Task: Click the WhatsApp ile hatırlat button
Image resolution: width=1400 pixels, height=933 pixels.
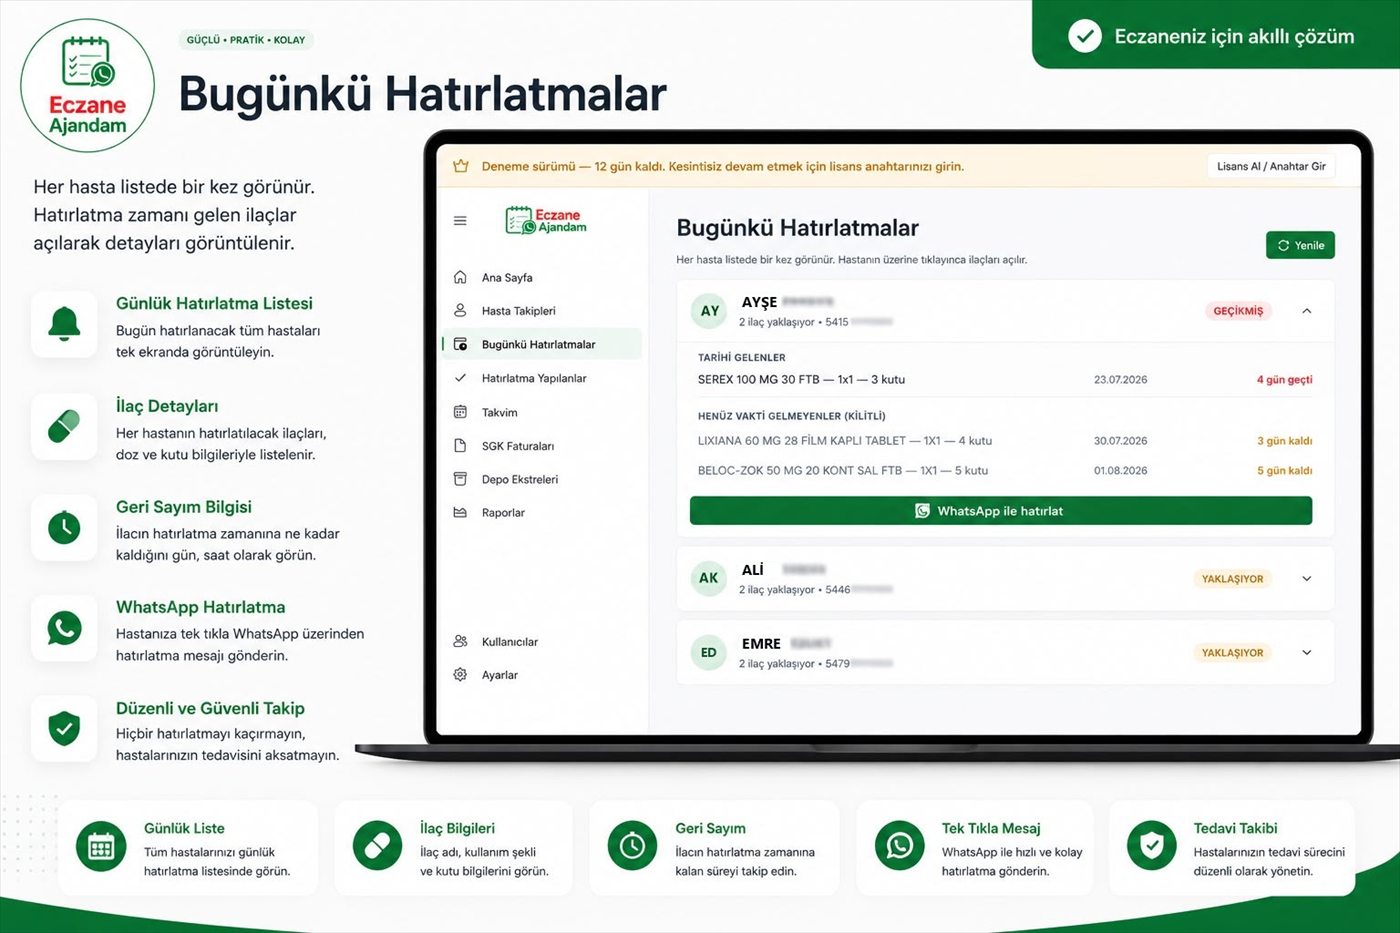Action: coord(1001,511)
